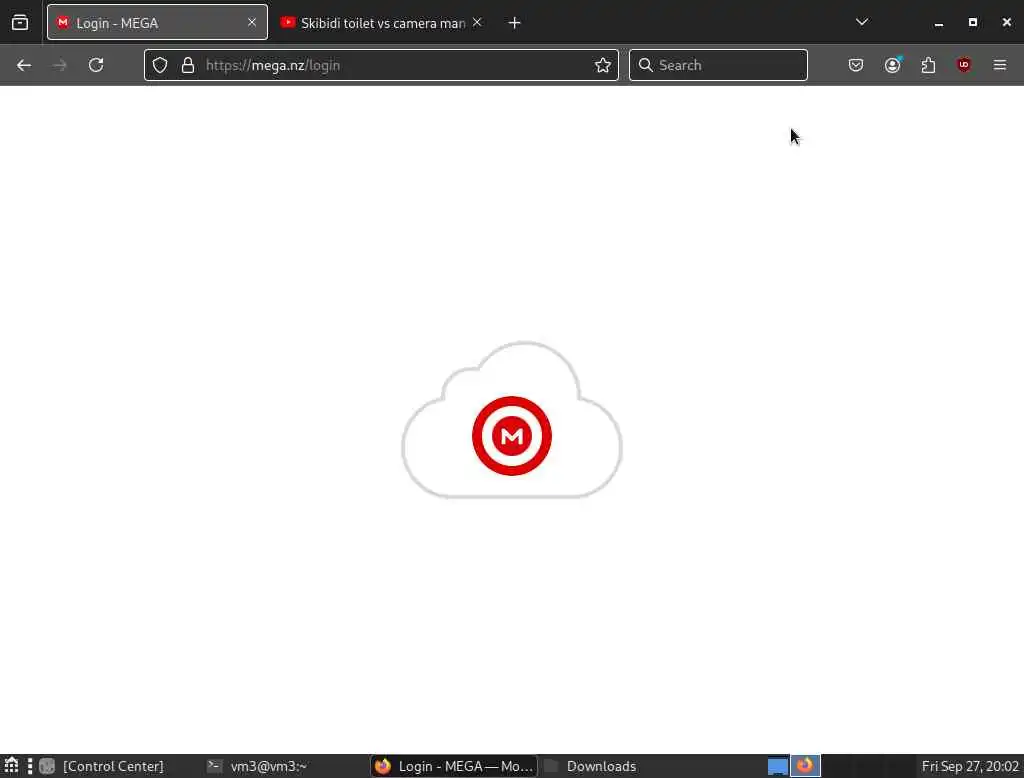Viewport: 1024px width, 778px height.
Task: Open Firefox recent browsing view button
Action: (20, 23)
